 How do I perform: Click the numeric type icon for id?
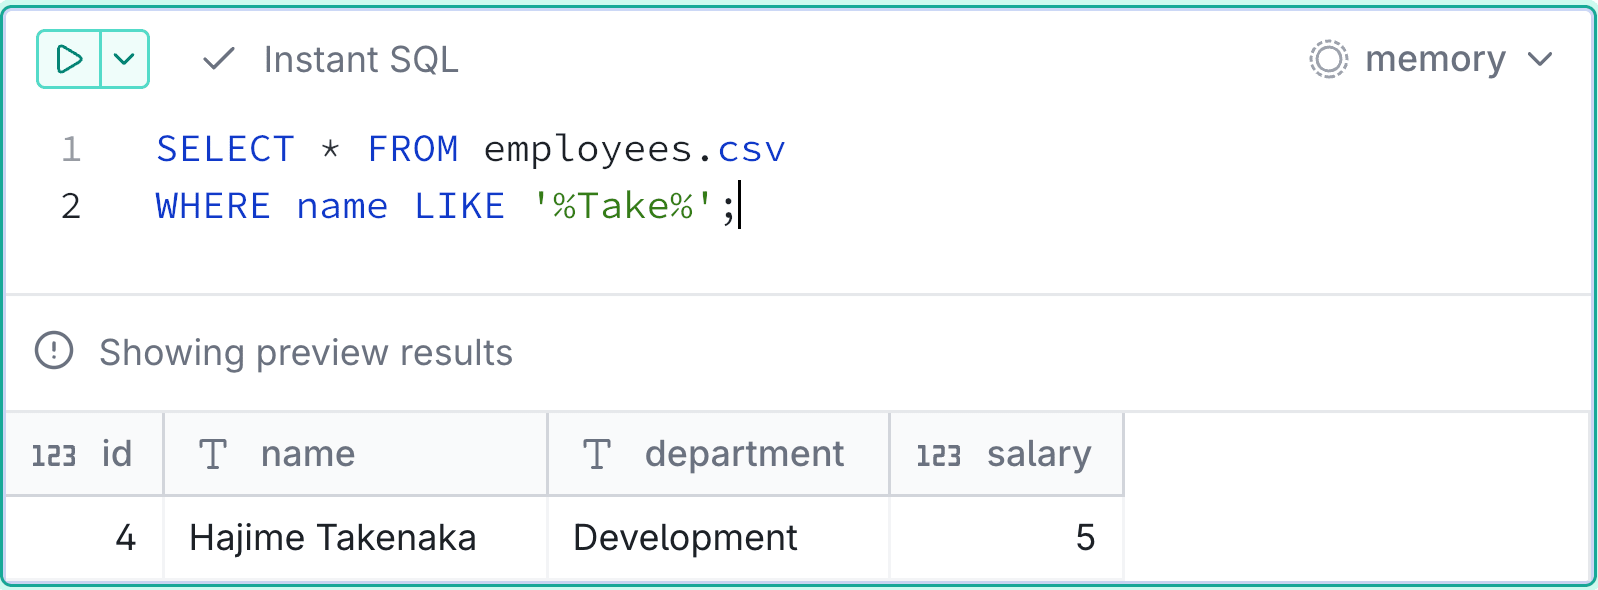(x=54, y=456)
